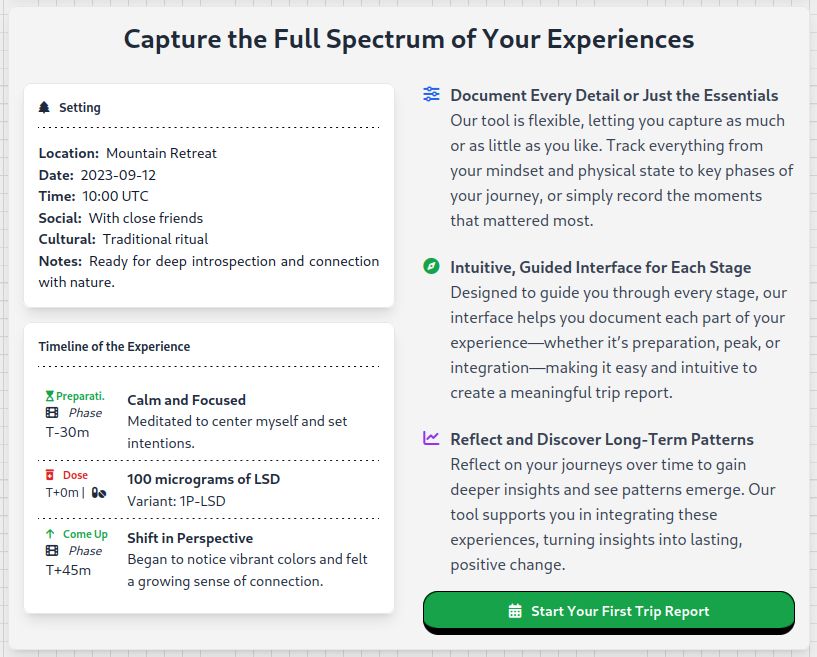The width and height of the screenshot is (817, 657).
Task: Click Intuitive, Guided Interface heading
Action: click(601, 267)
